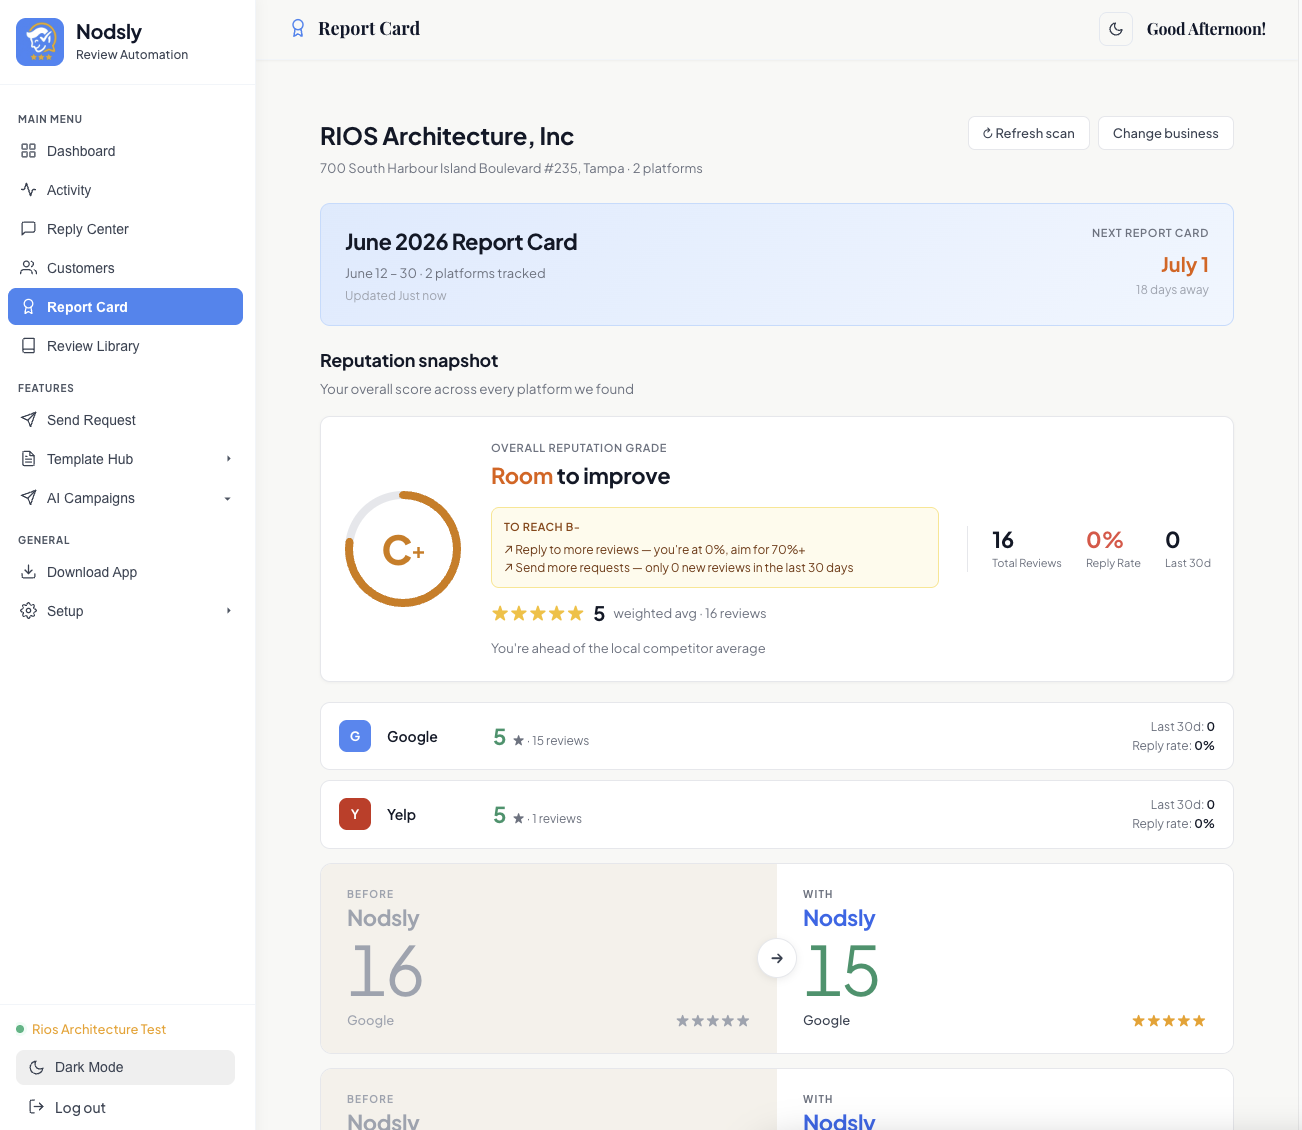Click the Log out arrow icon

36,1107
